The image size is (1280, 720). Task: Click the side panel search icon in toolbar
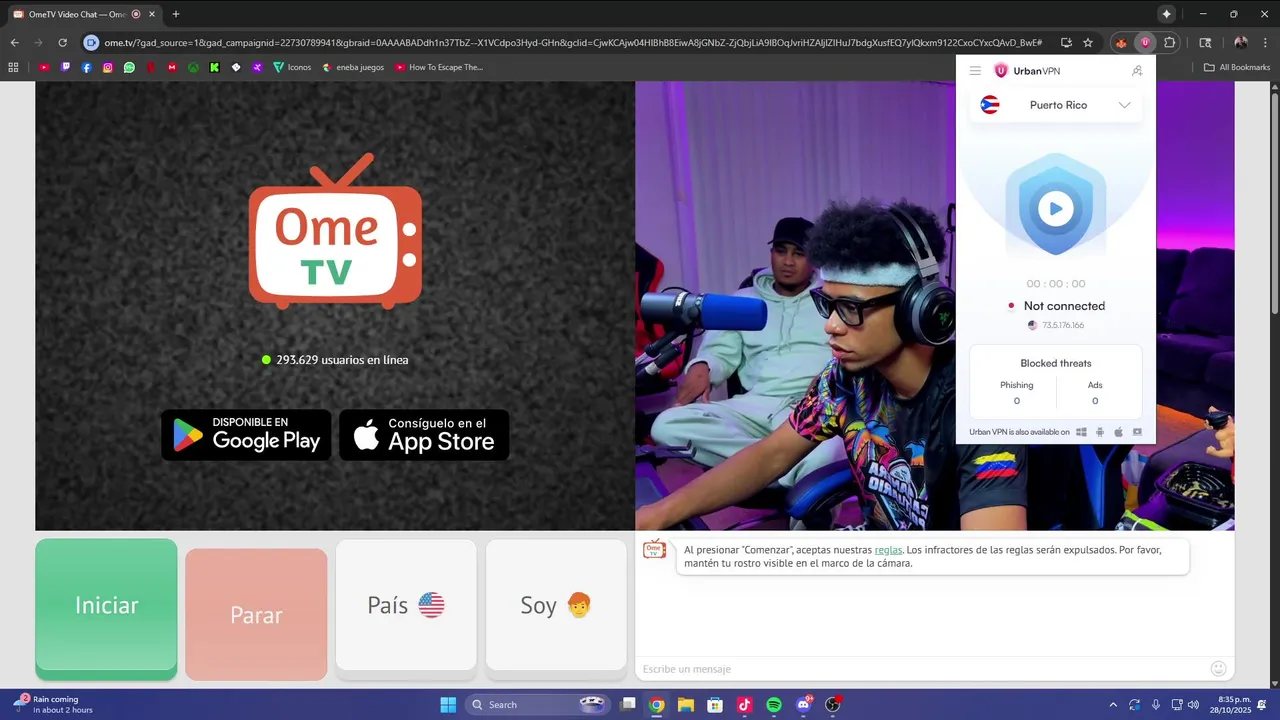coord(1205,43)
